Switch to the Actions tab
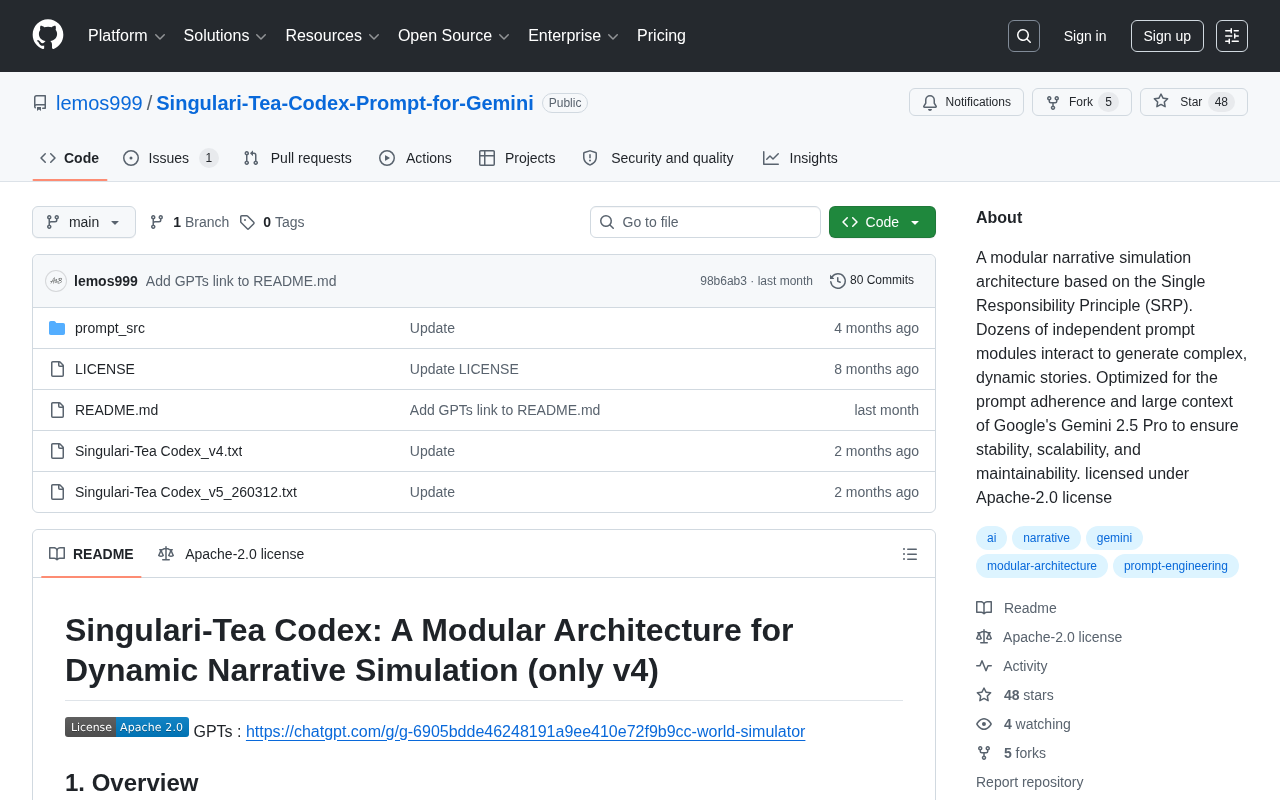The height and width of the screenshot is (800, 1280). click(416, 158)
